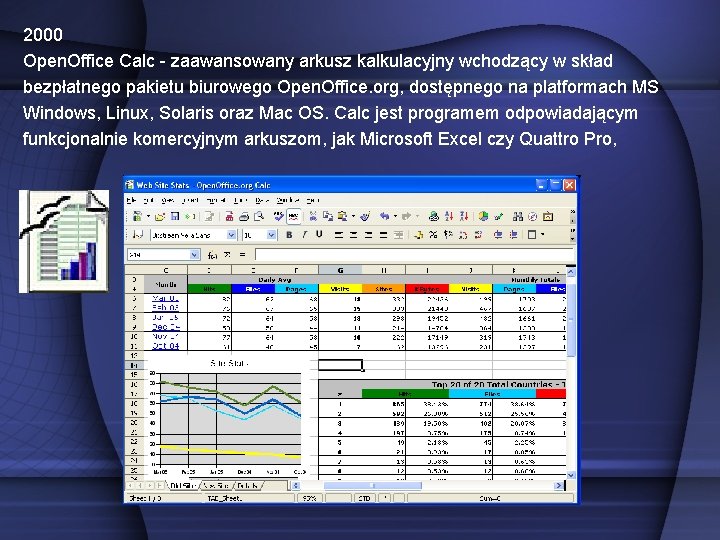The height and width of the screenshot is (540, 720).
Task: Click the Site Stats line chart
Action: tap(228, 416)
